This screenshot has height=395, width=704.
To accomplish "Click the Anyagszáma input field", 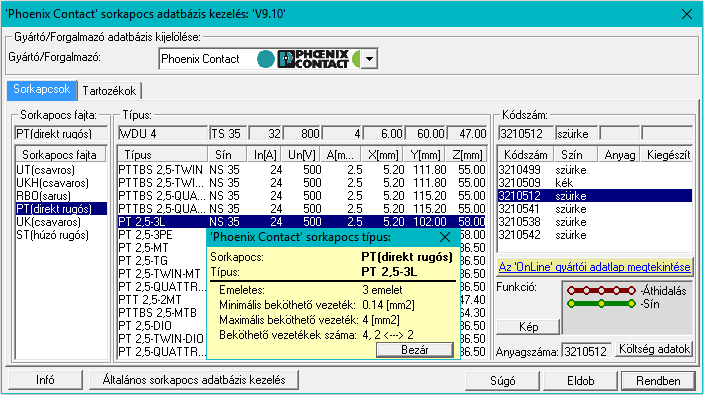I will point(586,351).
